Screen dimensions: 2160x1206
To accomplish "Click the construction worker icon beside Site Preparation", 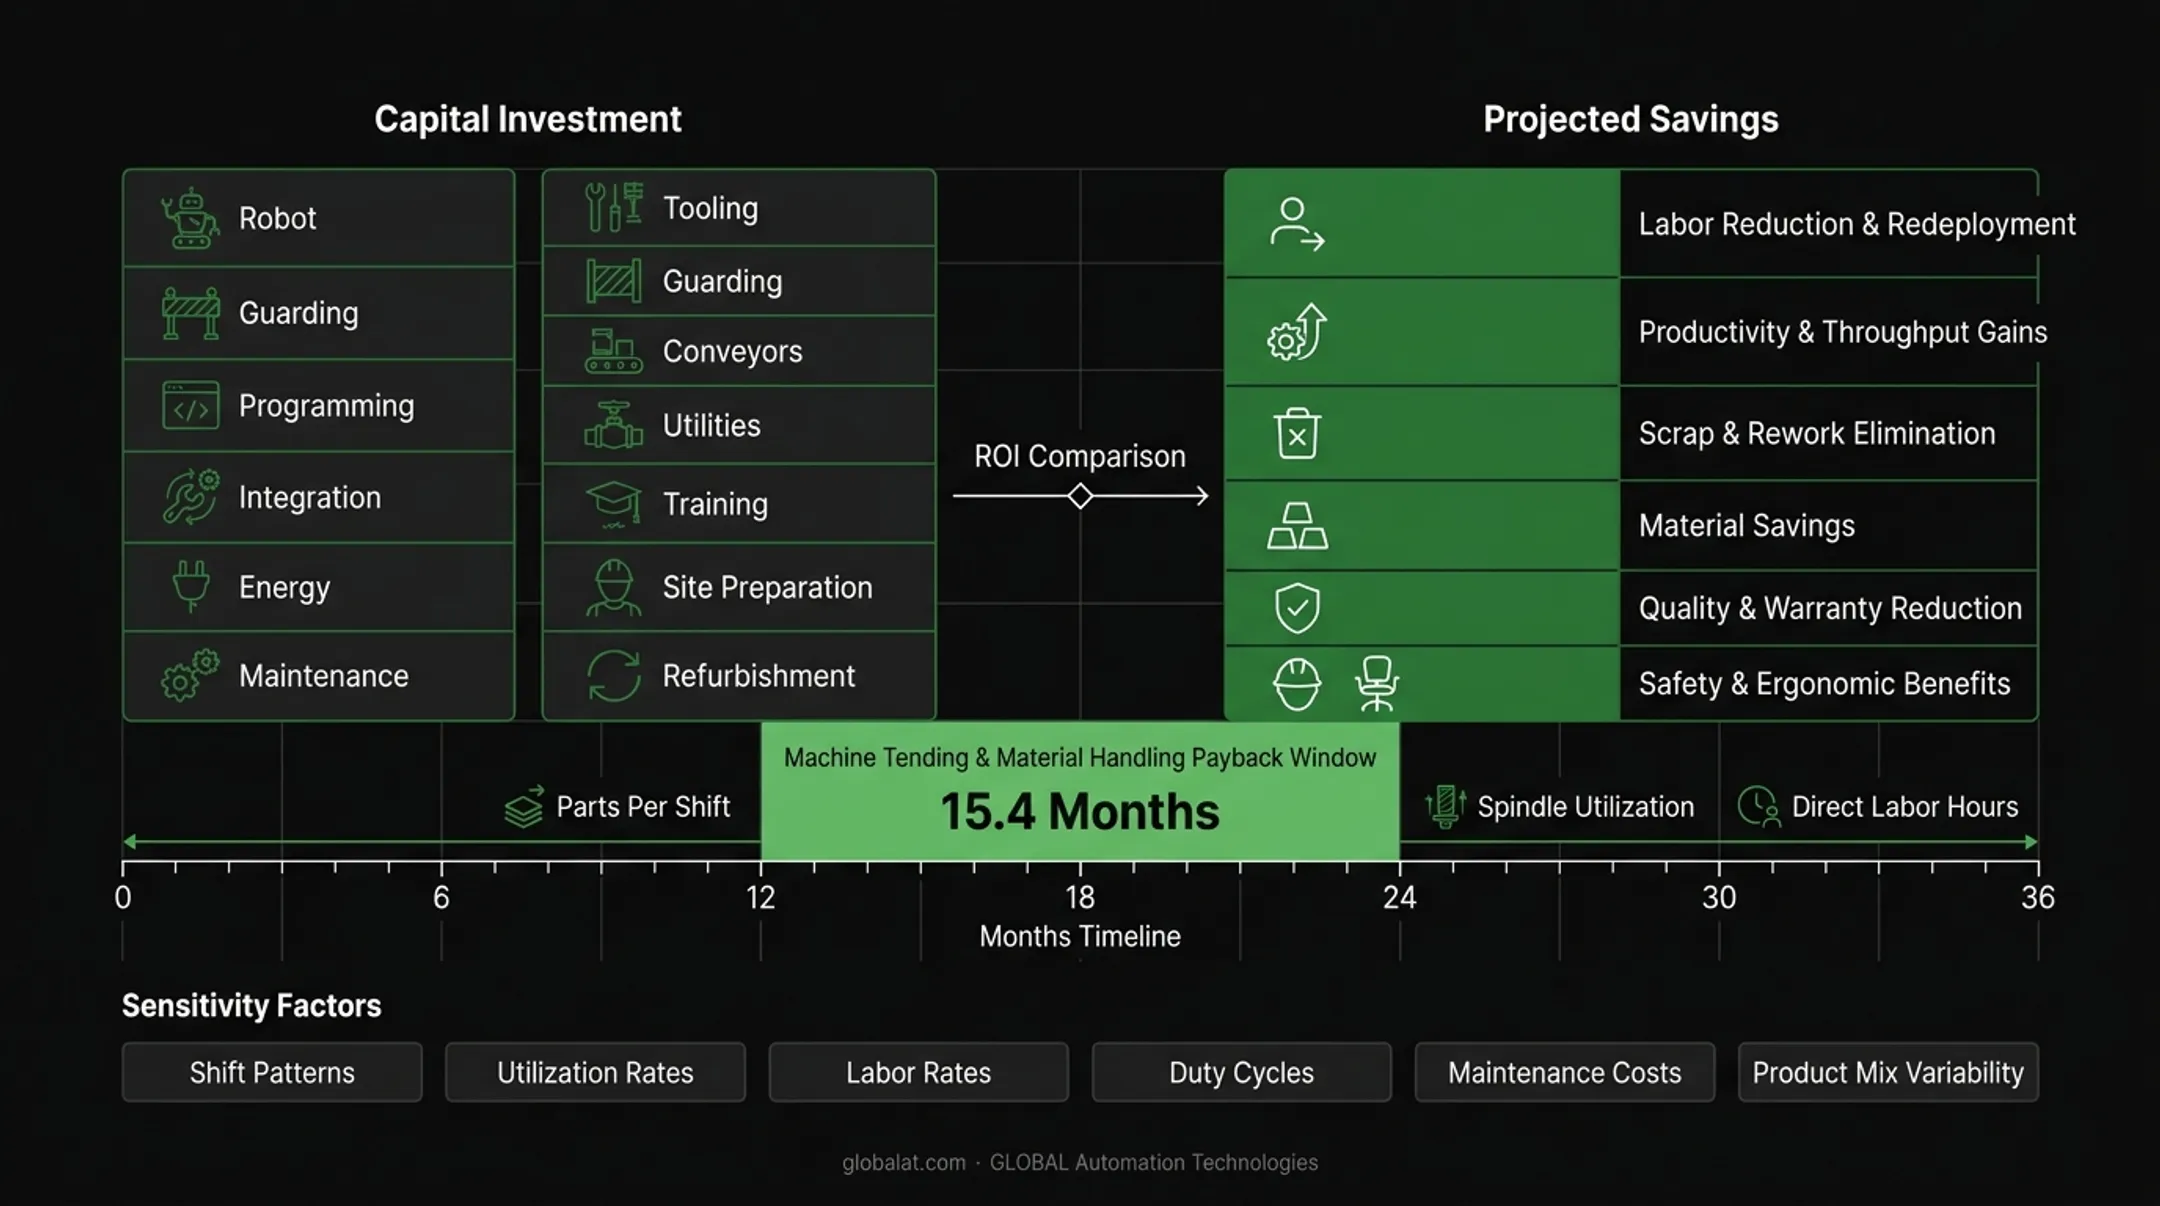I will 613,587.
